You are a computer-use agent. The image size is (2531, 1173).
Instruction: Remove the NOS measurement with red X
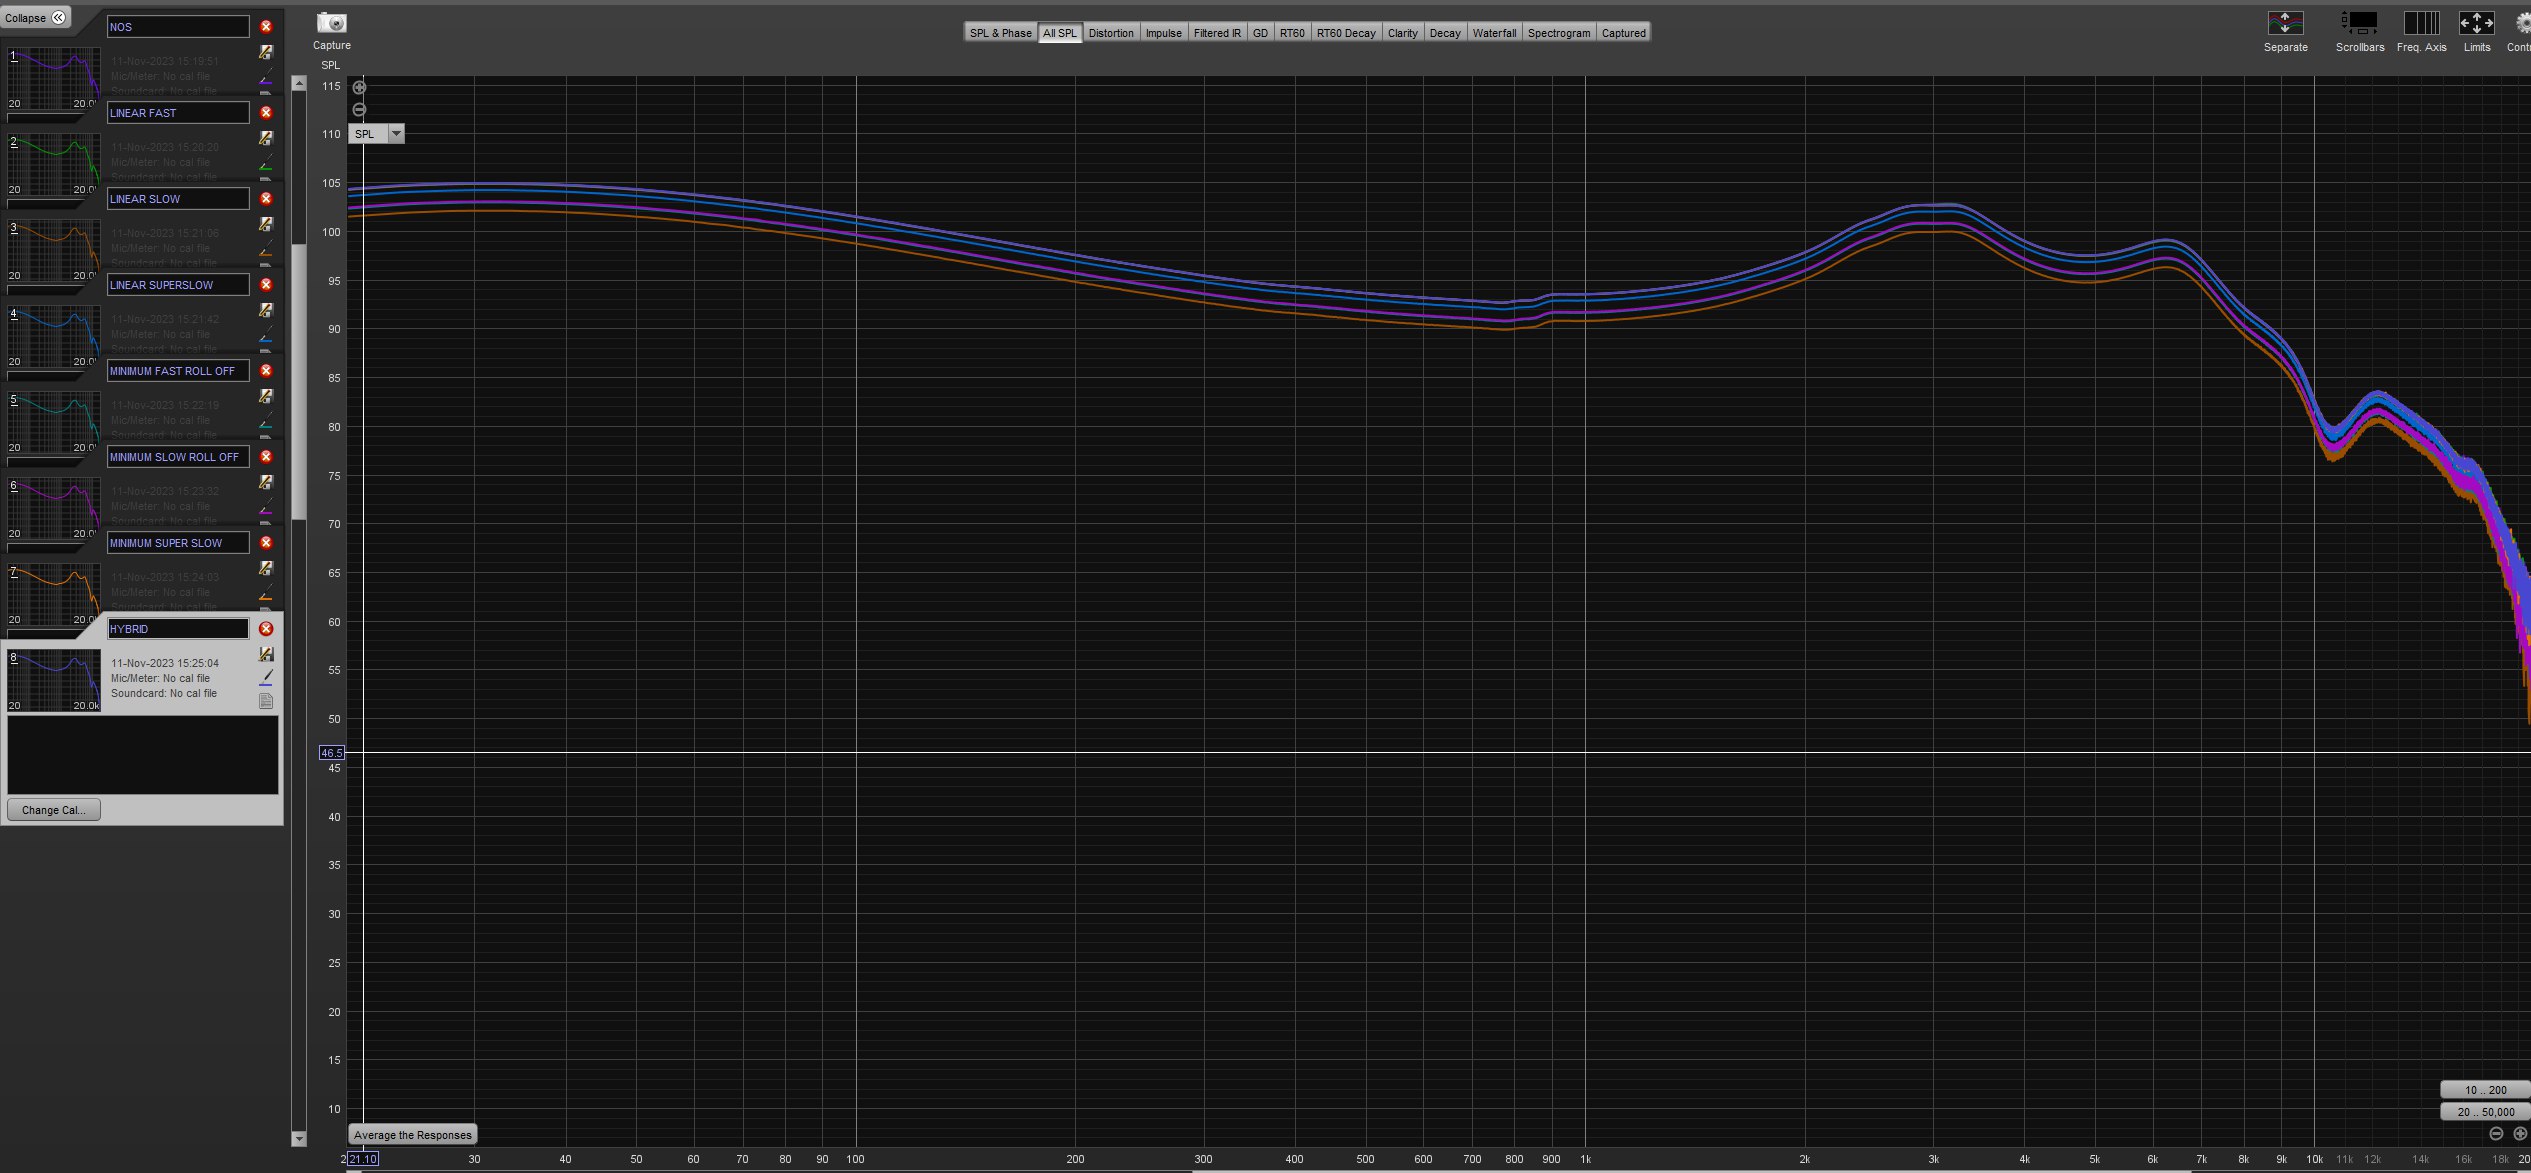tap(266, 27)
